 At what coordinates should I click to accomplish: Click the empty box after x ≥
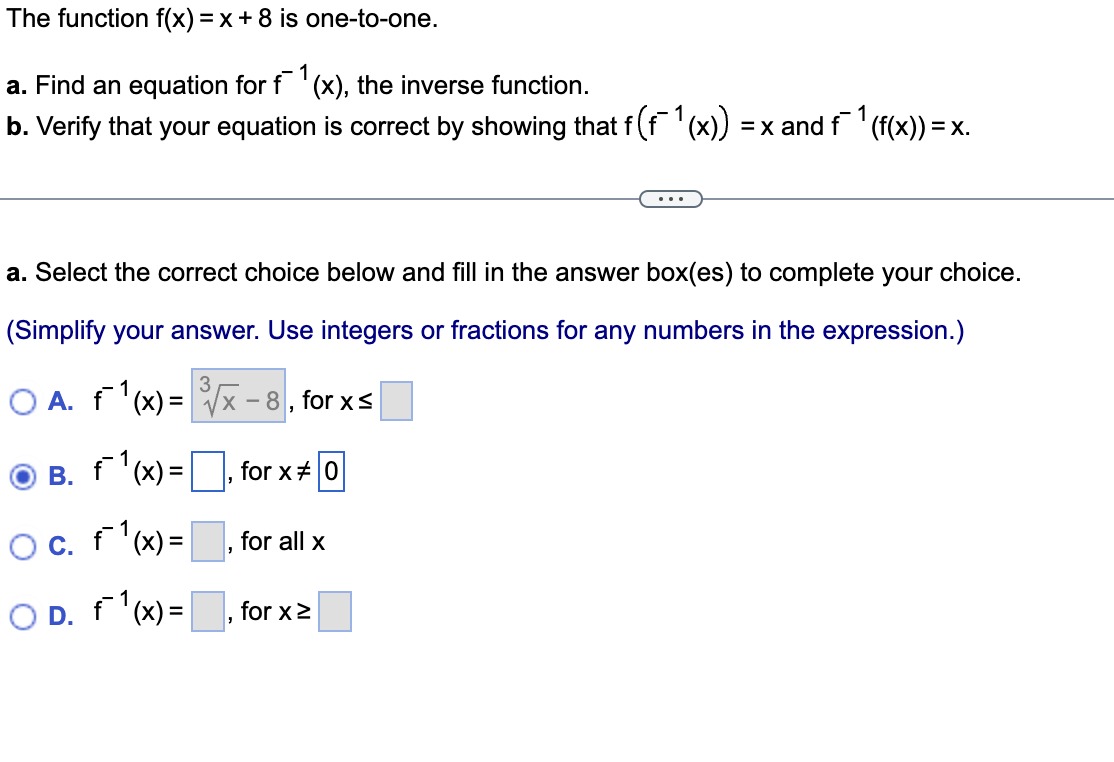tap(335, 611)
